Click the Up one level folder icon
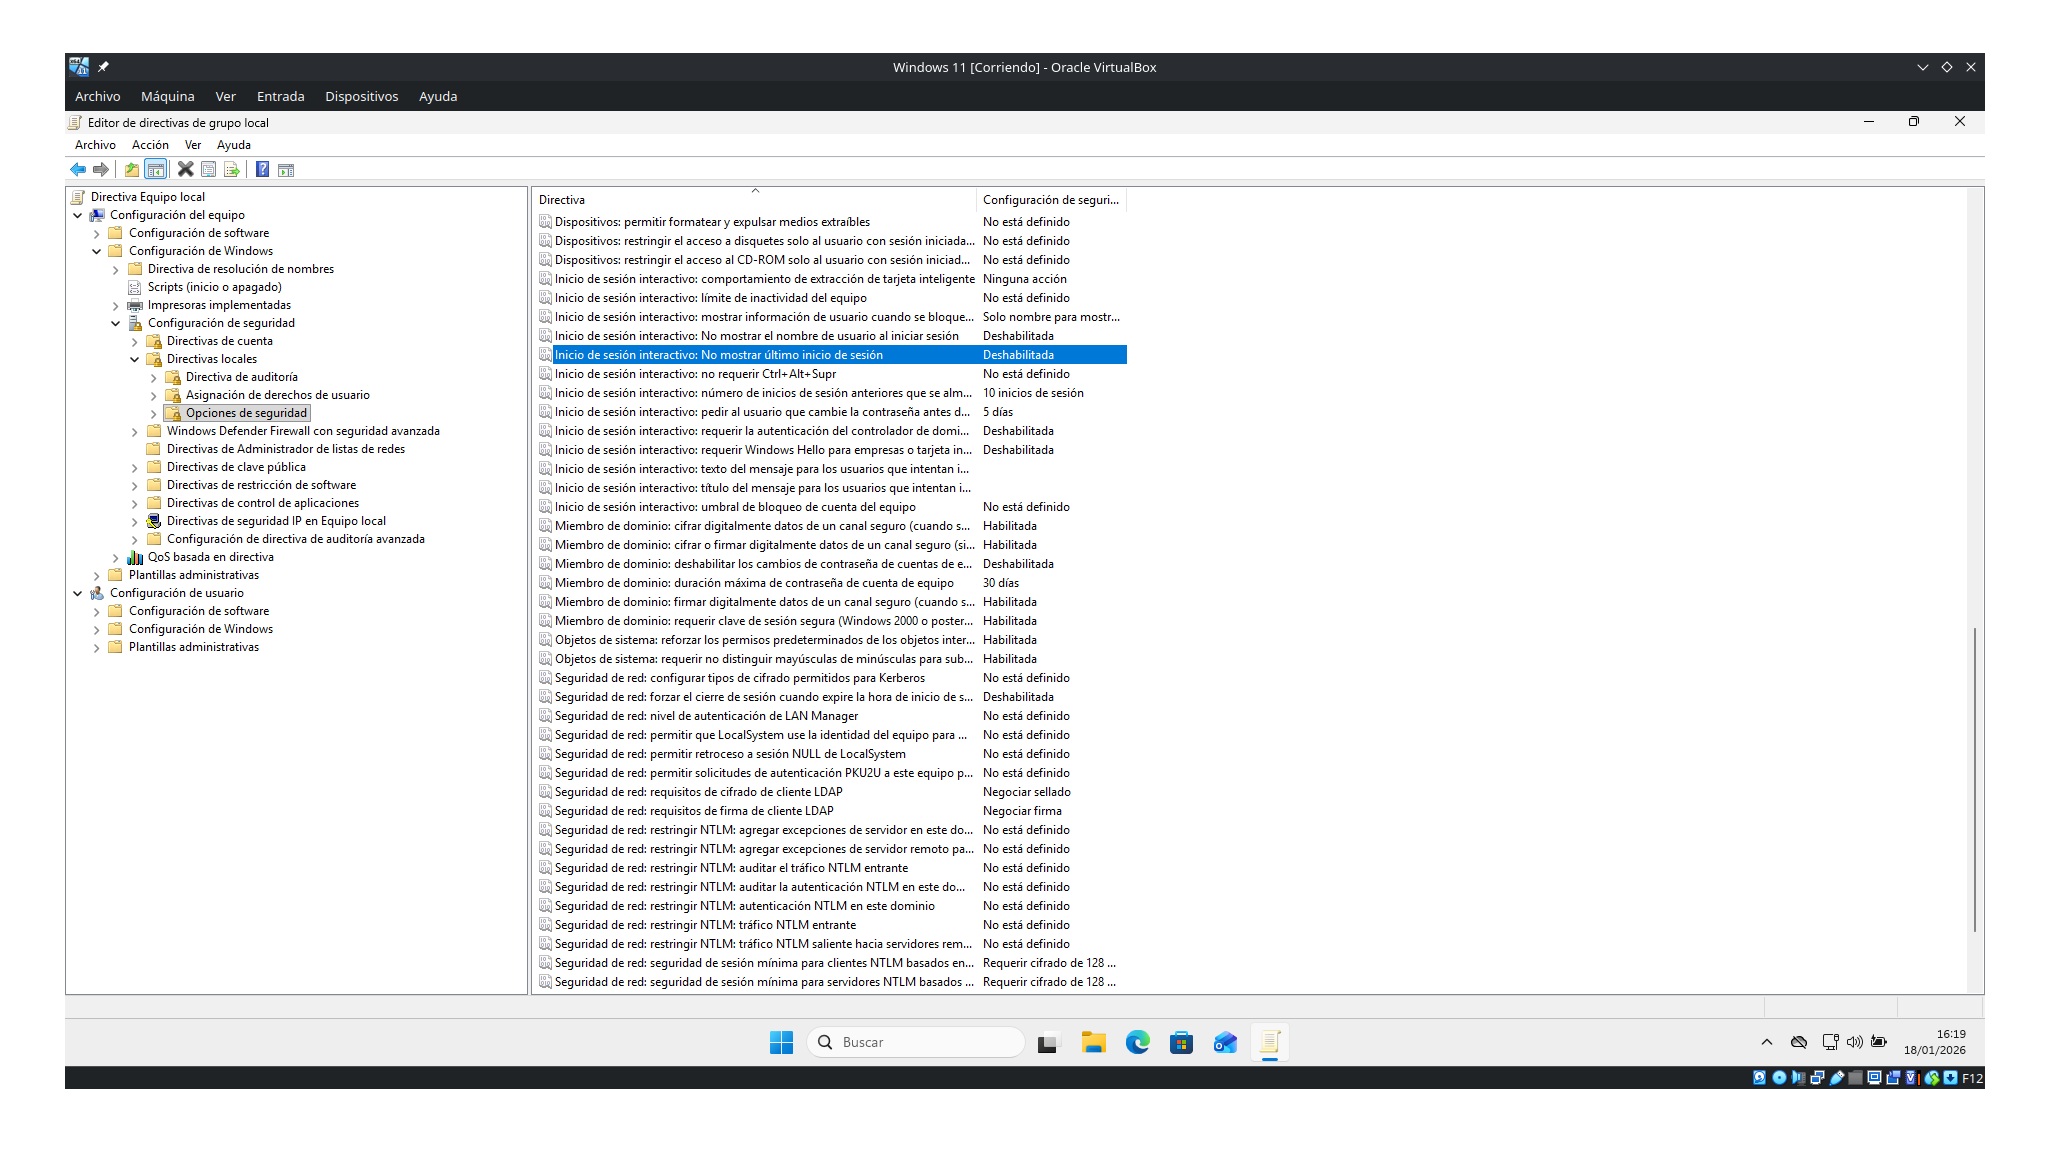The width and height of the screenshot is (2050, 1166). click(132, 170)
